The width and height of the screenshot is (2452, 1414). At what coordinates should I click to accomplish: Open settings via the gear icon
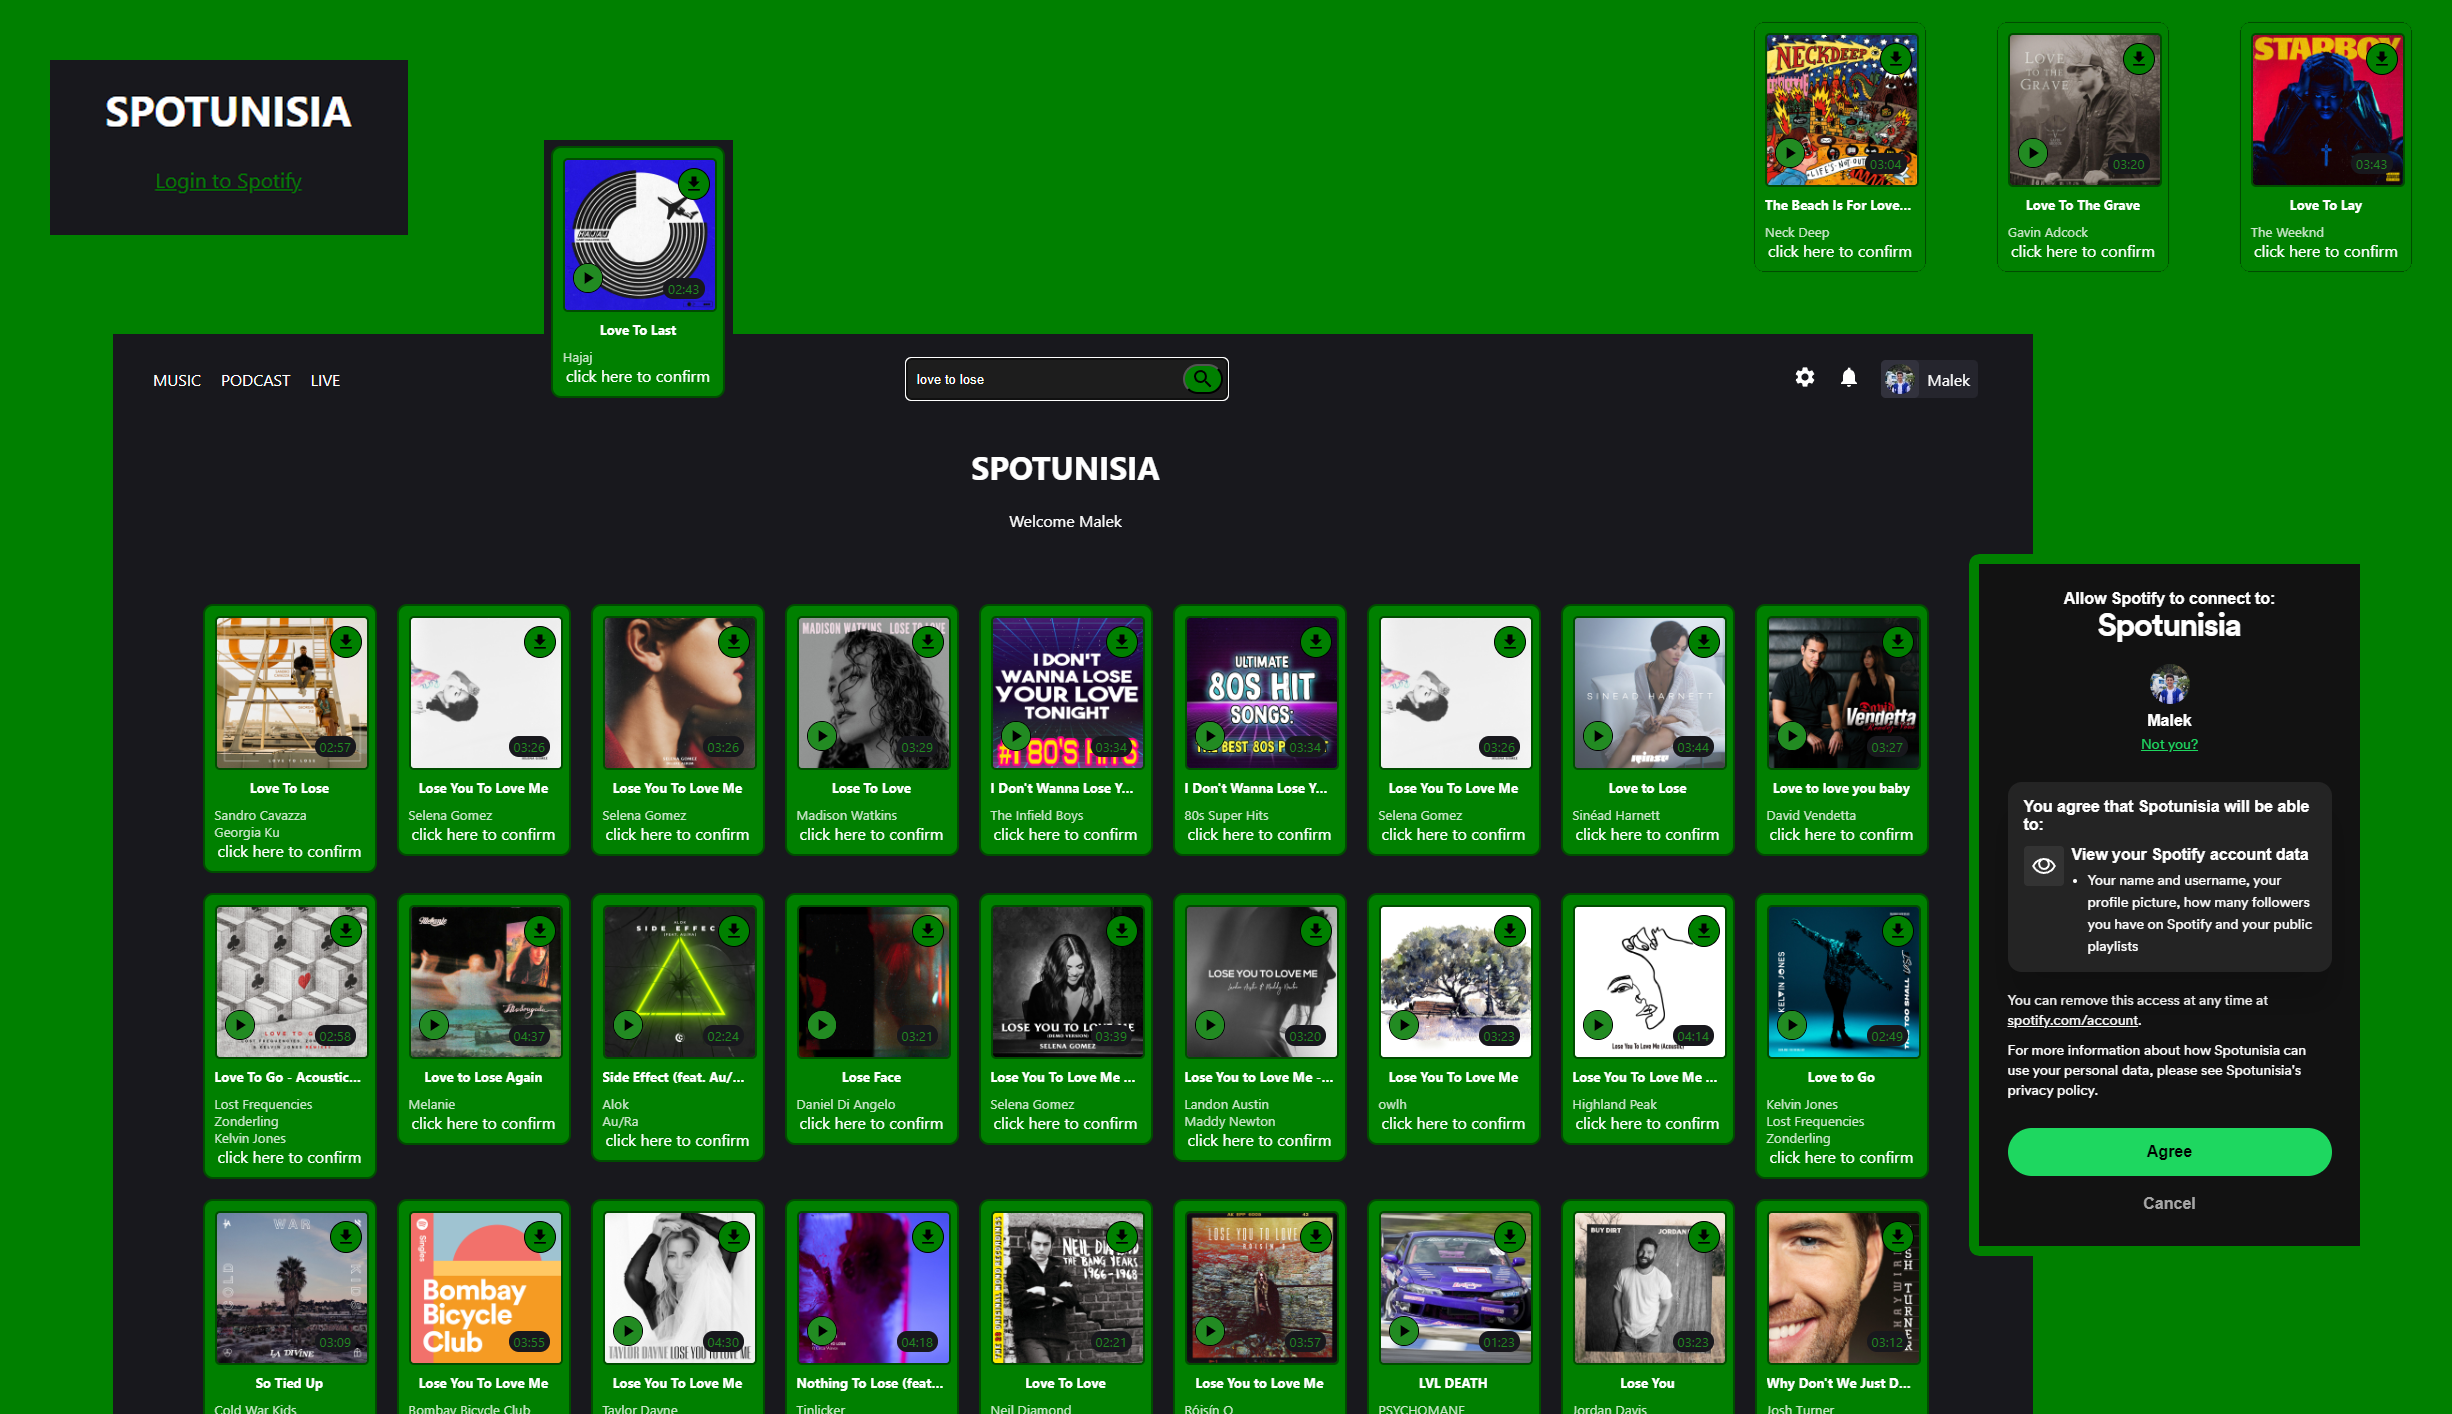[1804, 378]
